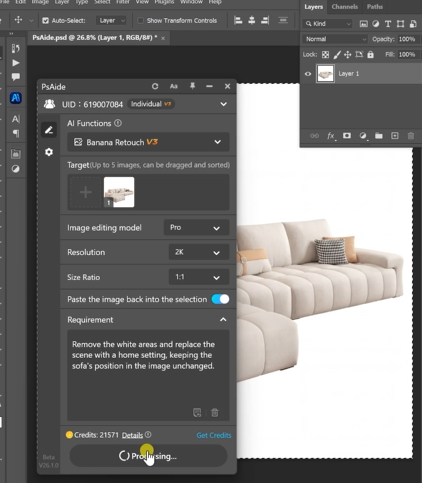Filter layers by type layers
The height and width of the screenshot is (483, 422).
point(388,24)
